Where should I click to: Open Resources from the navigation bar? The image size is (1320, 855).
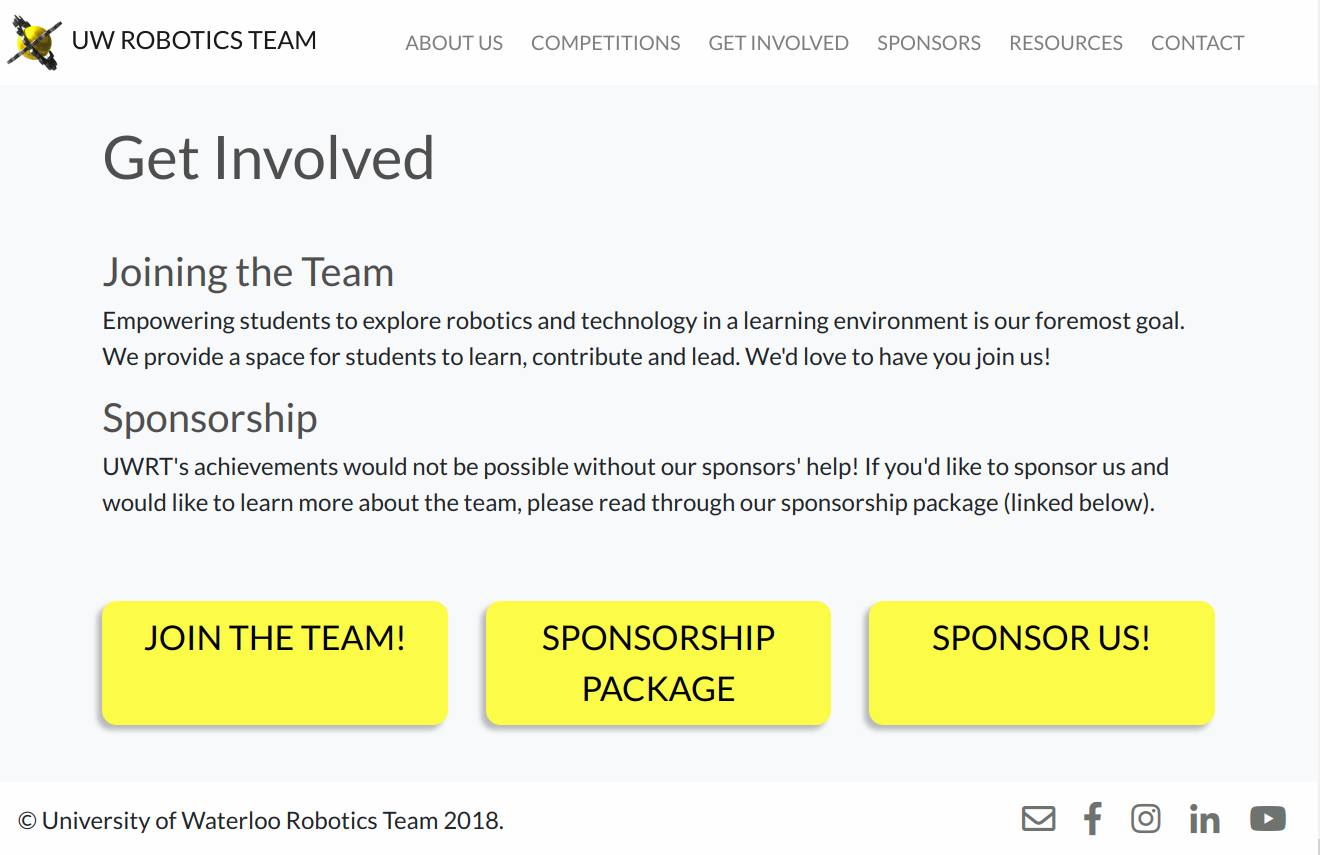(x=1065, y=43)
